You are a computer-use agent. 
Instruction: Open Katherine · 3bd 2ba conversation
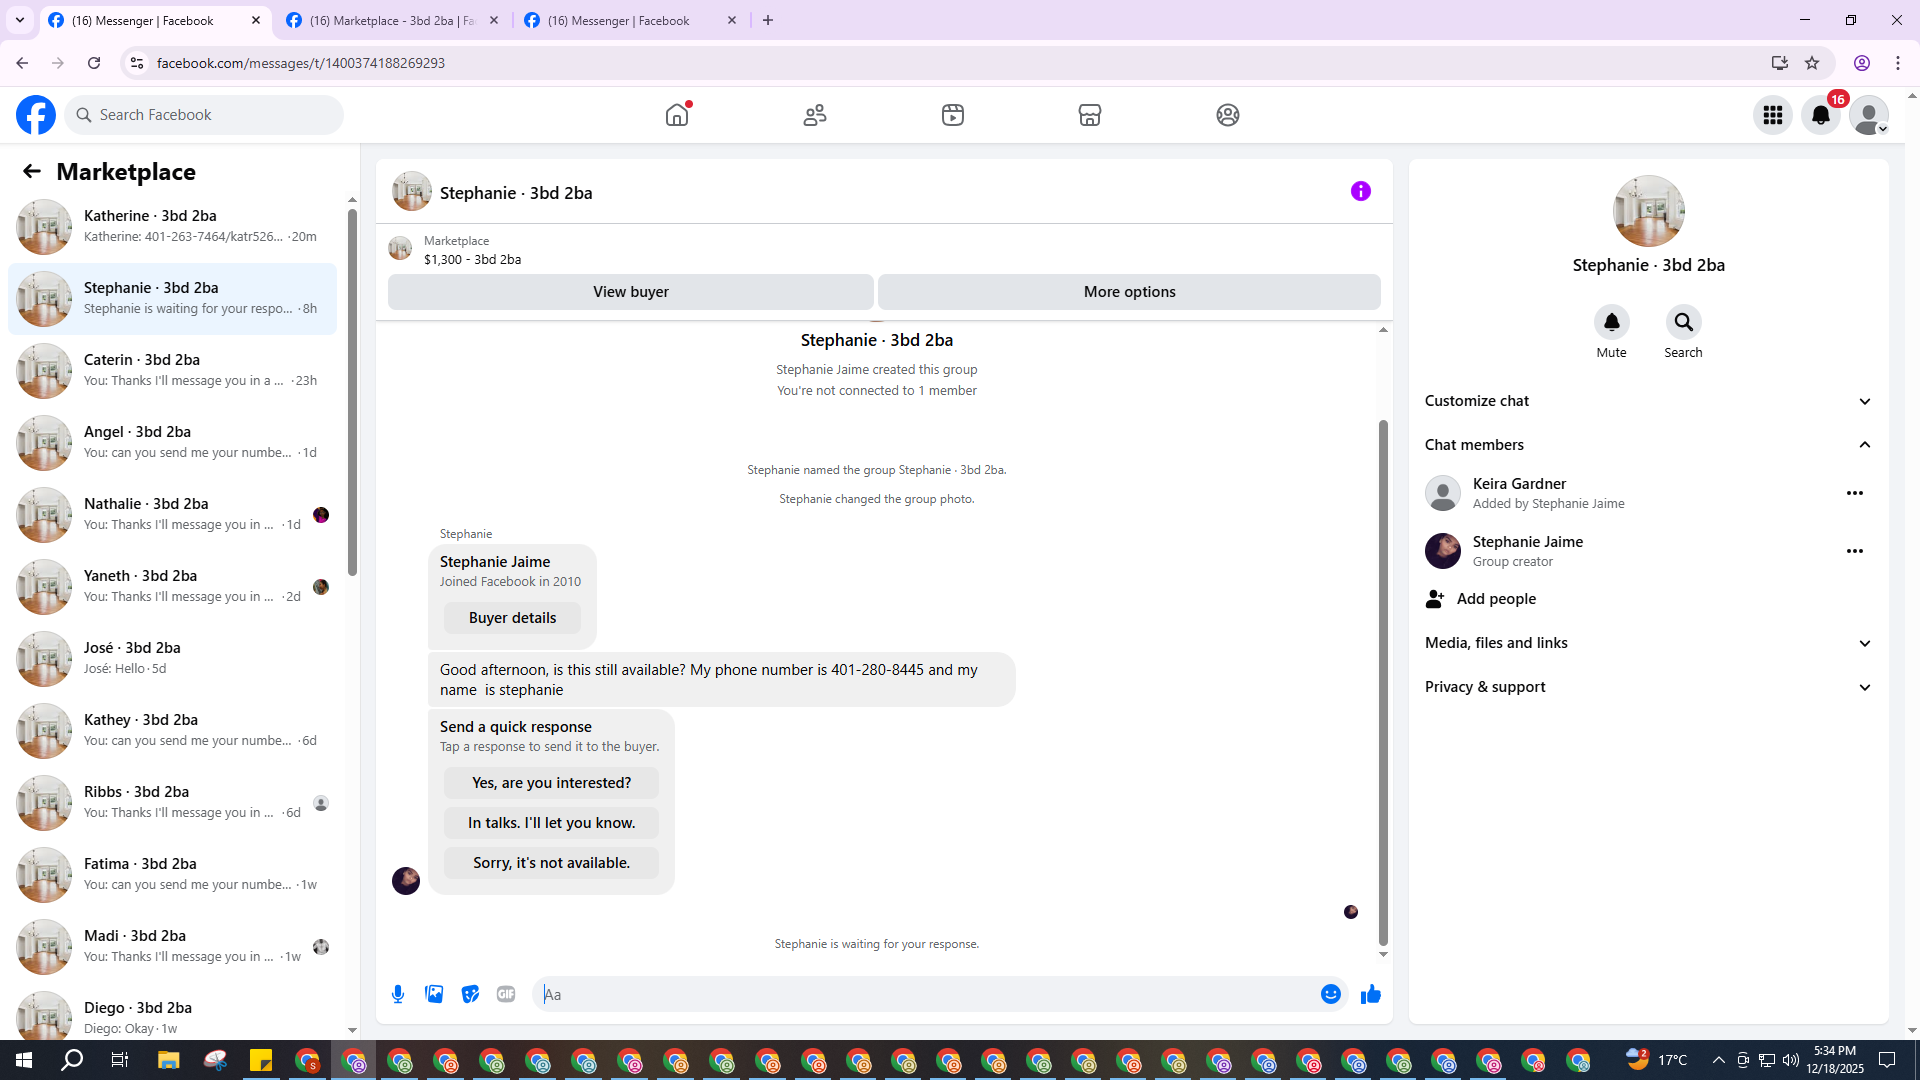coord(172,227)
